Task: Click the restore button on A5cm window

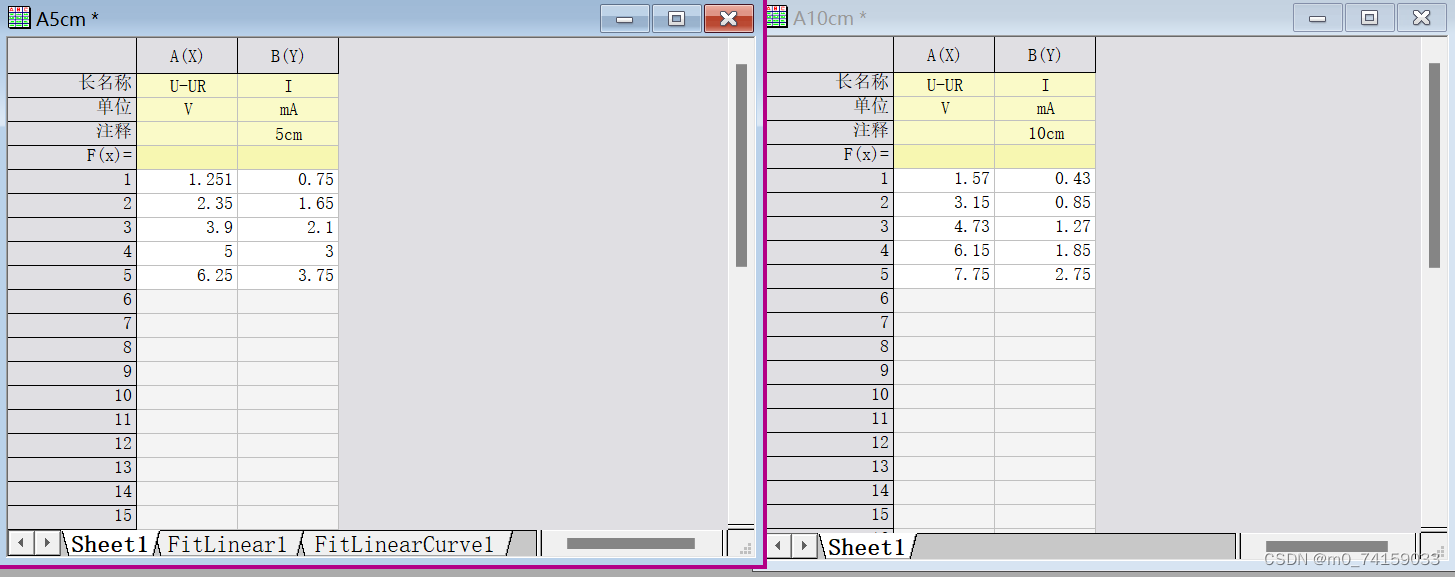Action: tap(676, 17)
